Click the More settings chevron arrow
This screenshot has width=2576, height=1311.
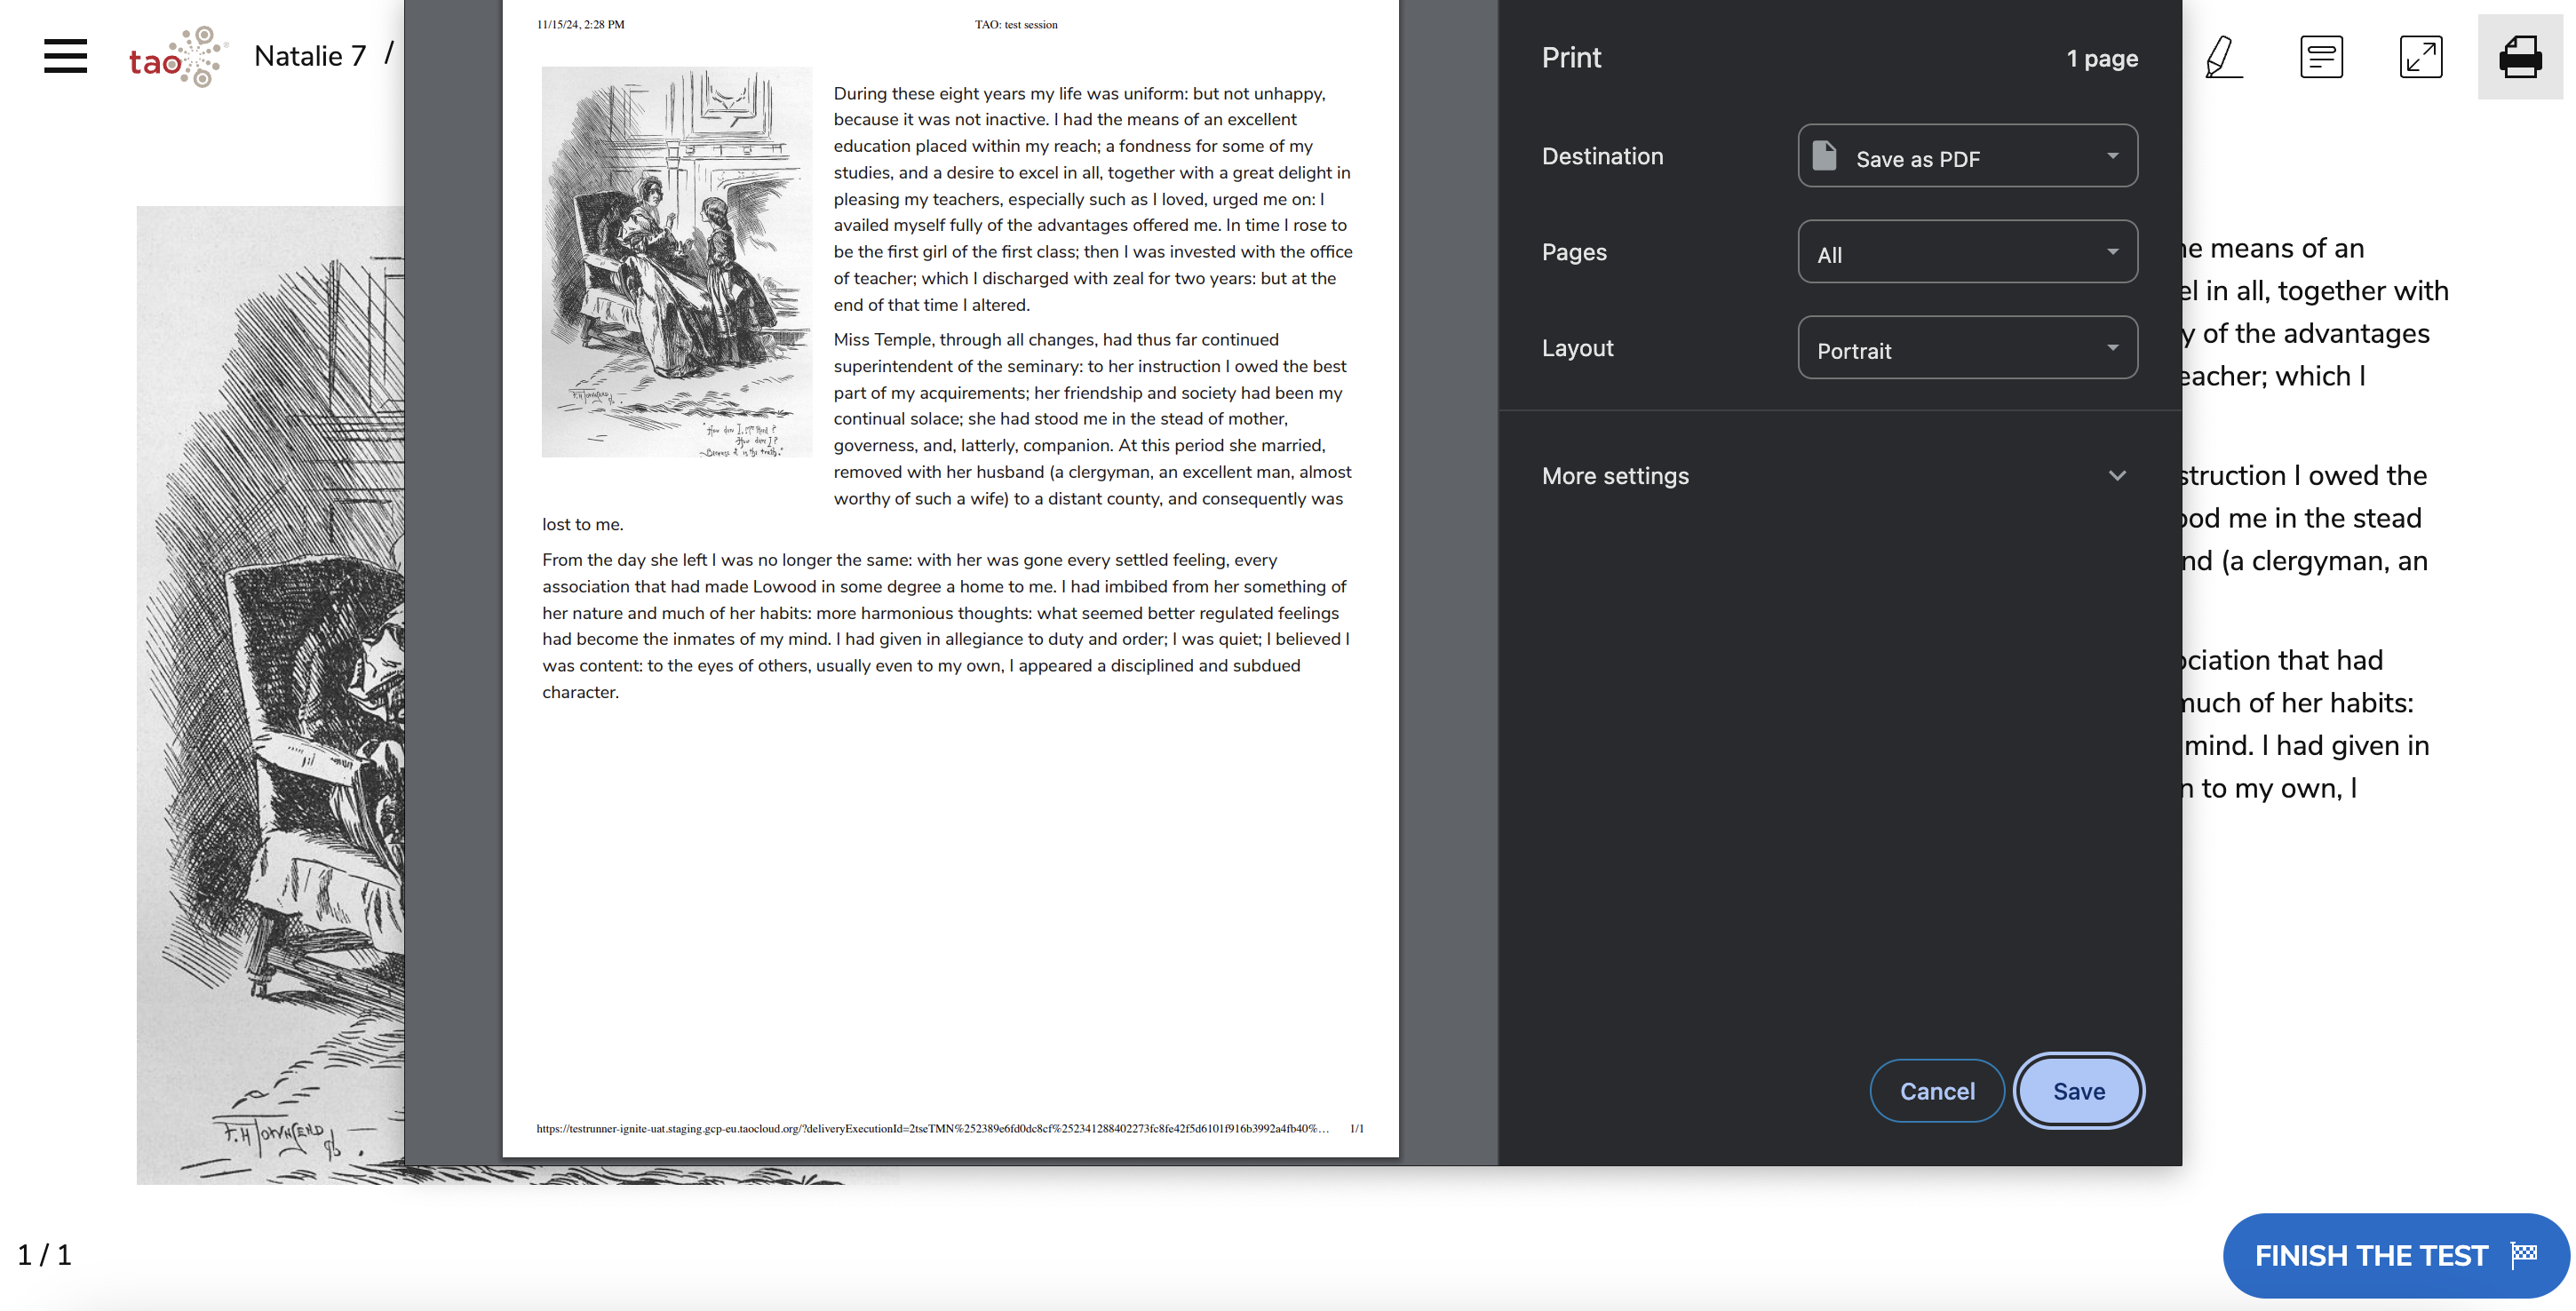coord(2117,476)
